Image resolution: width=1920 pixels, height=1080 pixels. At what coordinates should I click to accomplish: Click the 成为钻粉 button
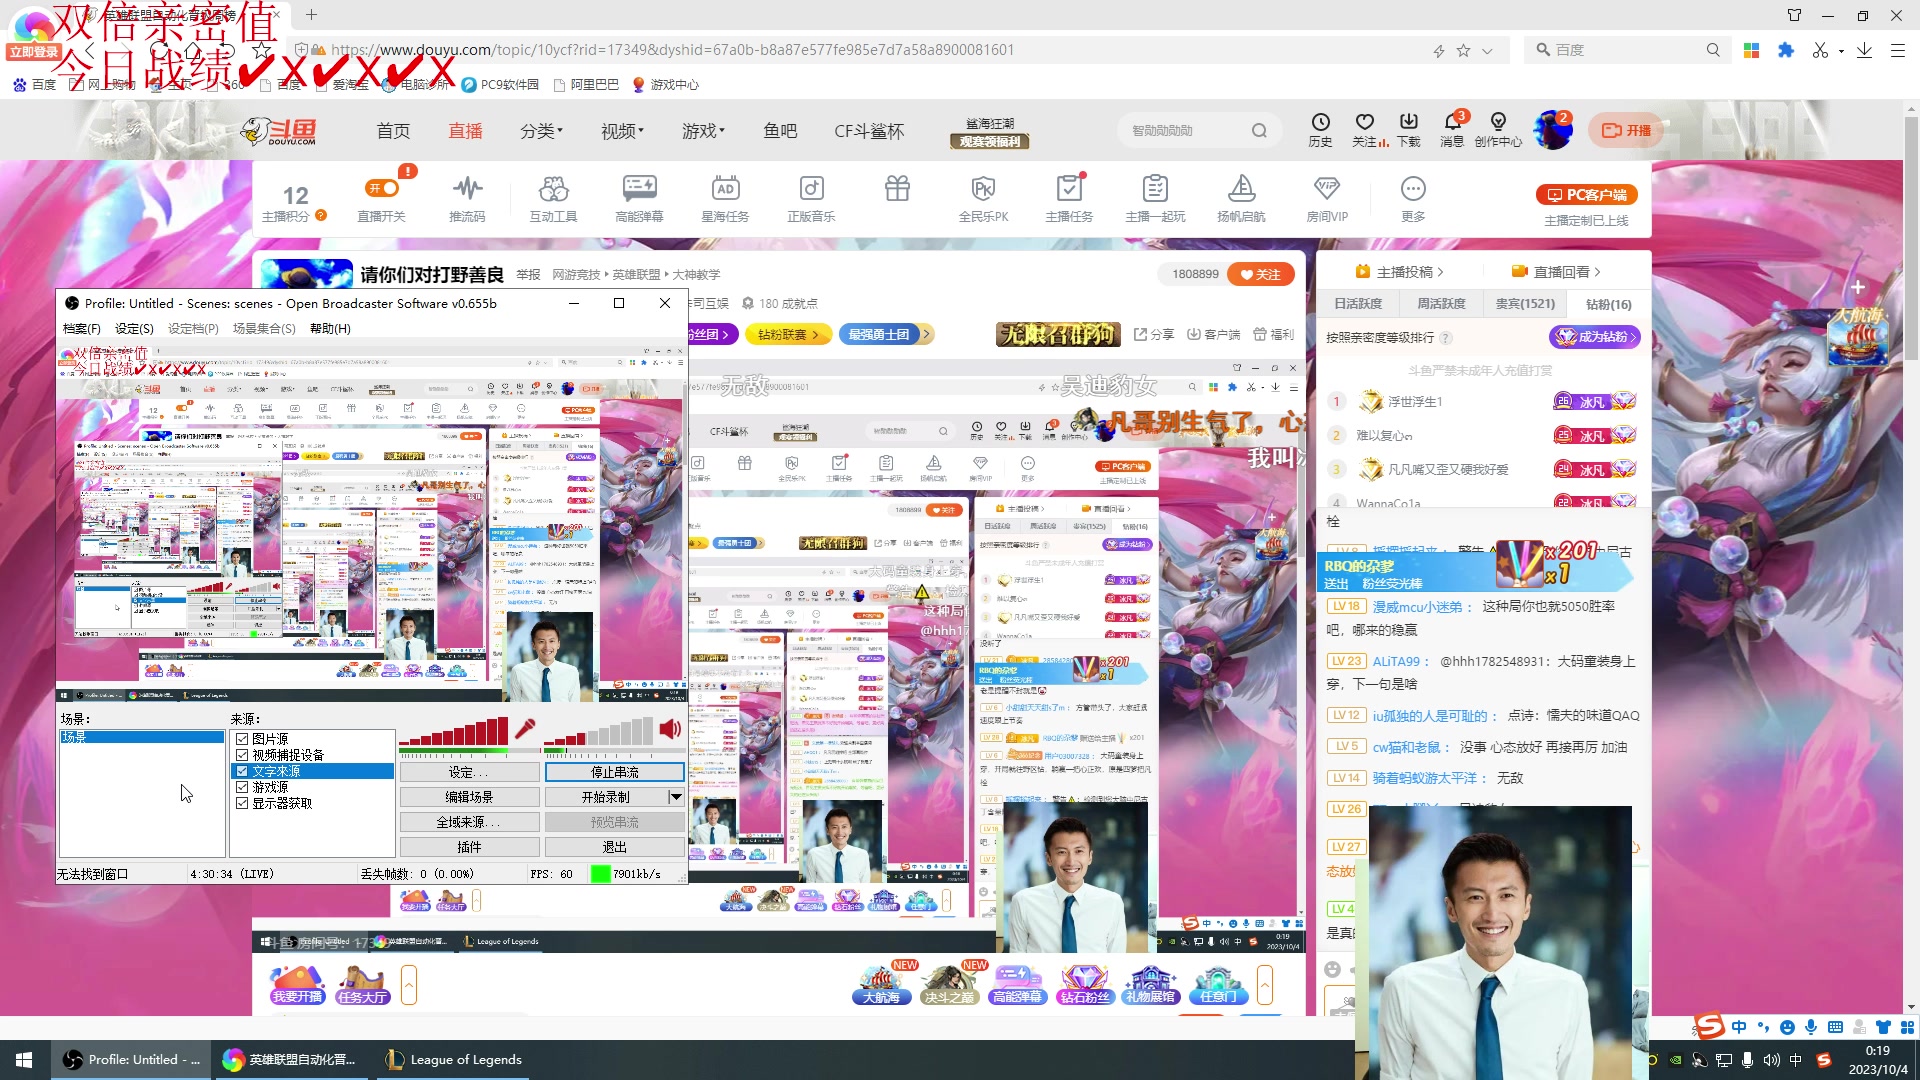click(x=1595, y=337)
